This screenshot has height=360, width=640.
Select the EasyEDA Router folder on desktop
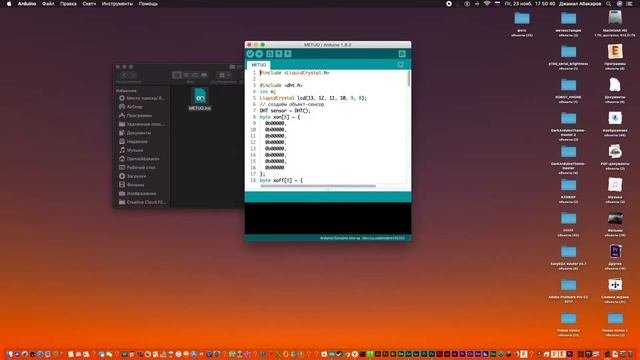click(568, 258)
